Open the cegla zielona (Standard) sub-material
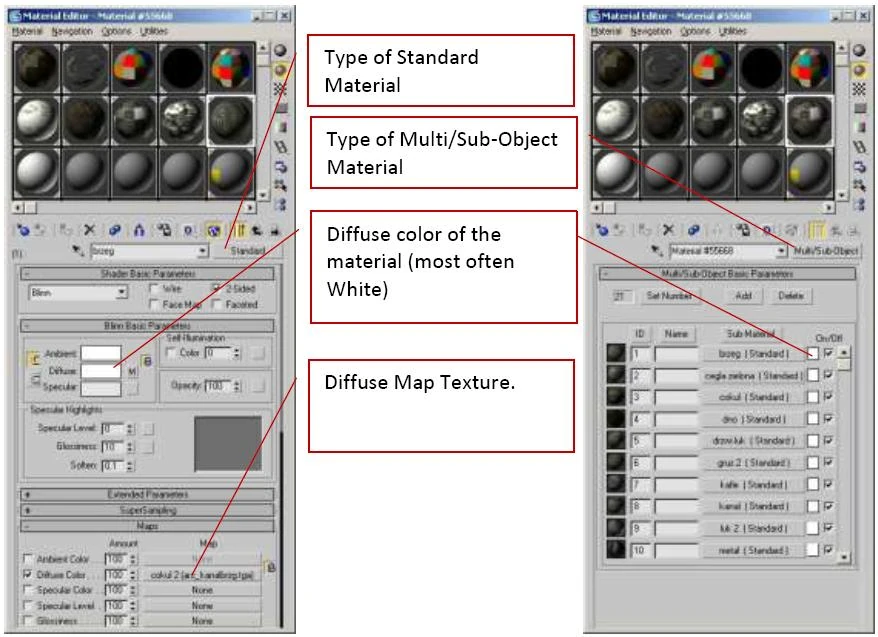The width and height of the screenshot is (878, 637). click(754, 375)
